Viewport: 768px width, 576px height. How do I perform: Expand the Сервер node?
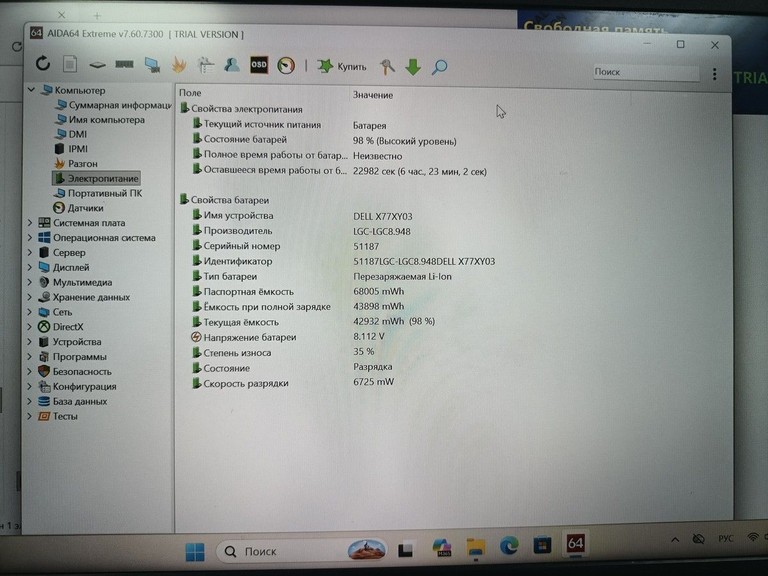pos(30,252)
